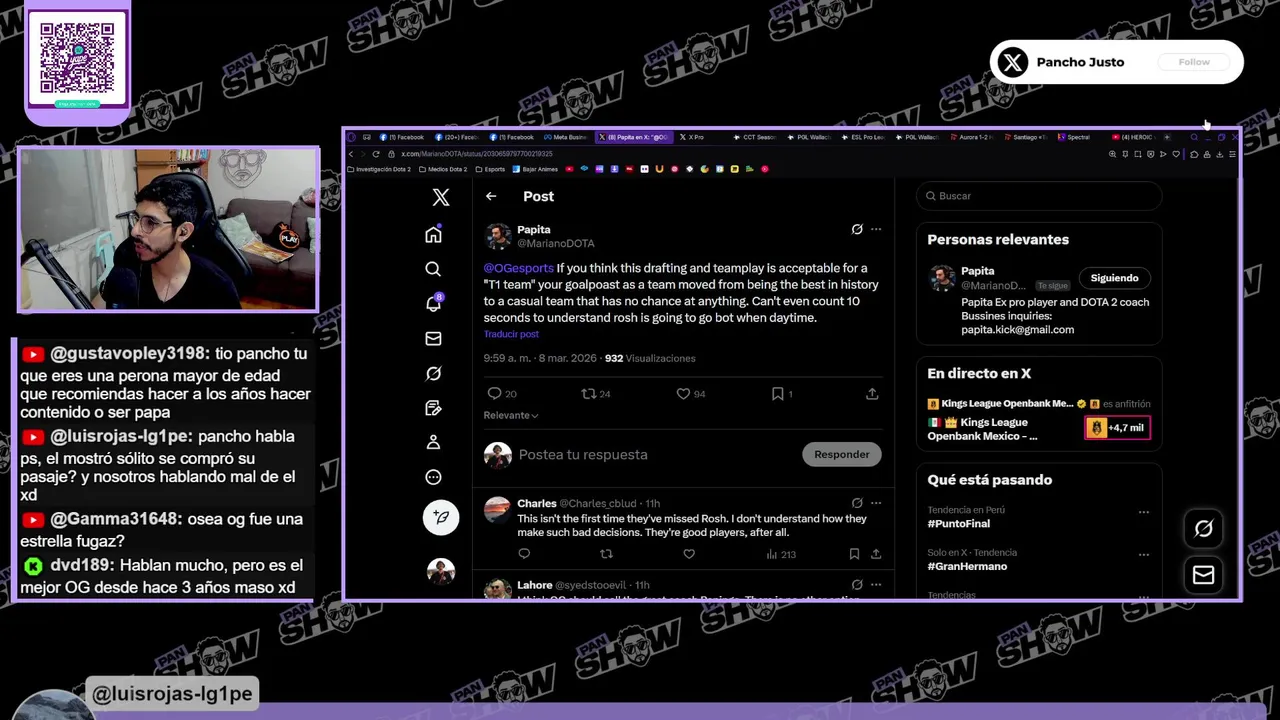The height and width of the screenshot is (720, 1280).
Task: Switch to the Aurora 1-2 browser tab
Action: pos(970,137)
